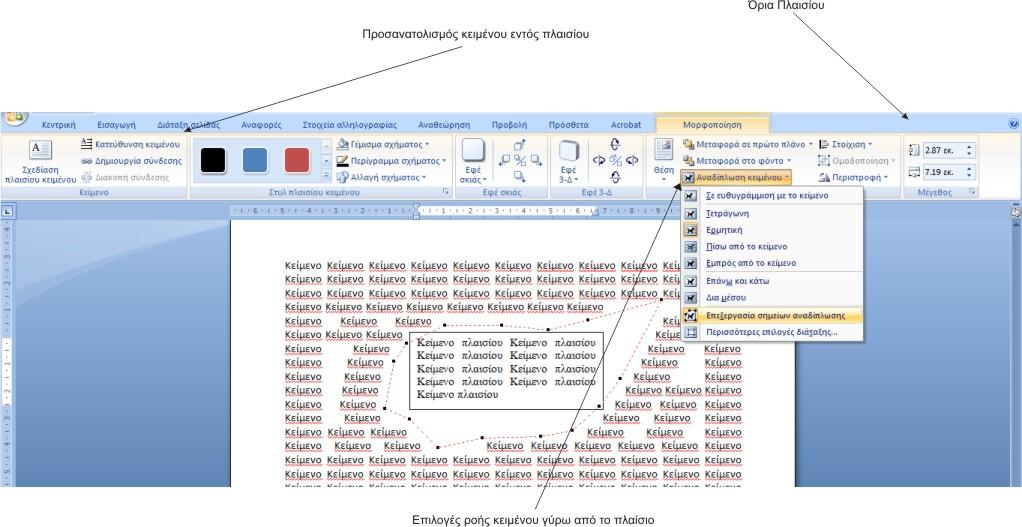Image resolution: width=1022 pixels, height=527 pixels.
Task: Open the Διάταξη σελίδας tab
Action: pos(188,124)
